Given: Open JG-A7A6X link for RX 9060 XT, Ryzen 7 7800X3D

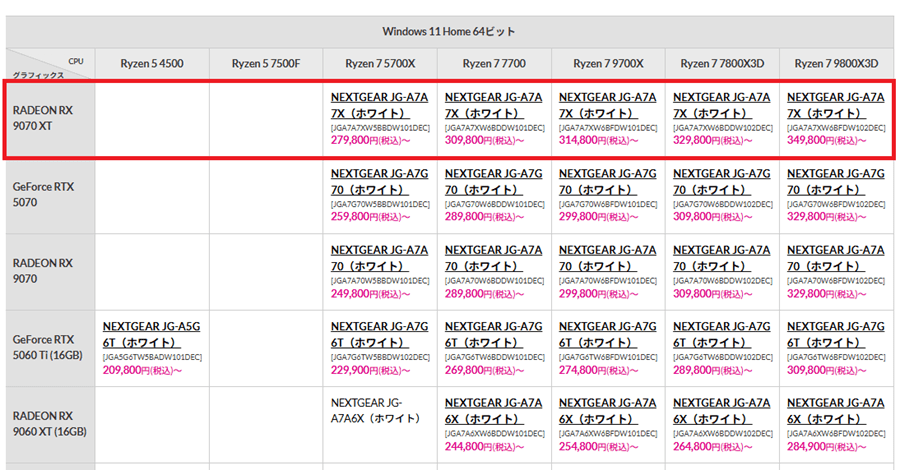Looking at the screenshot, I should pos(721,411).
